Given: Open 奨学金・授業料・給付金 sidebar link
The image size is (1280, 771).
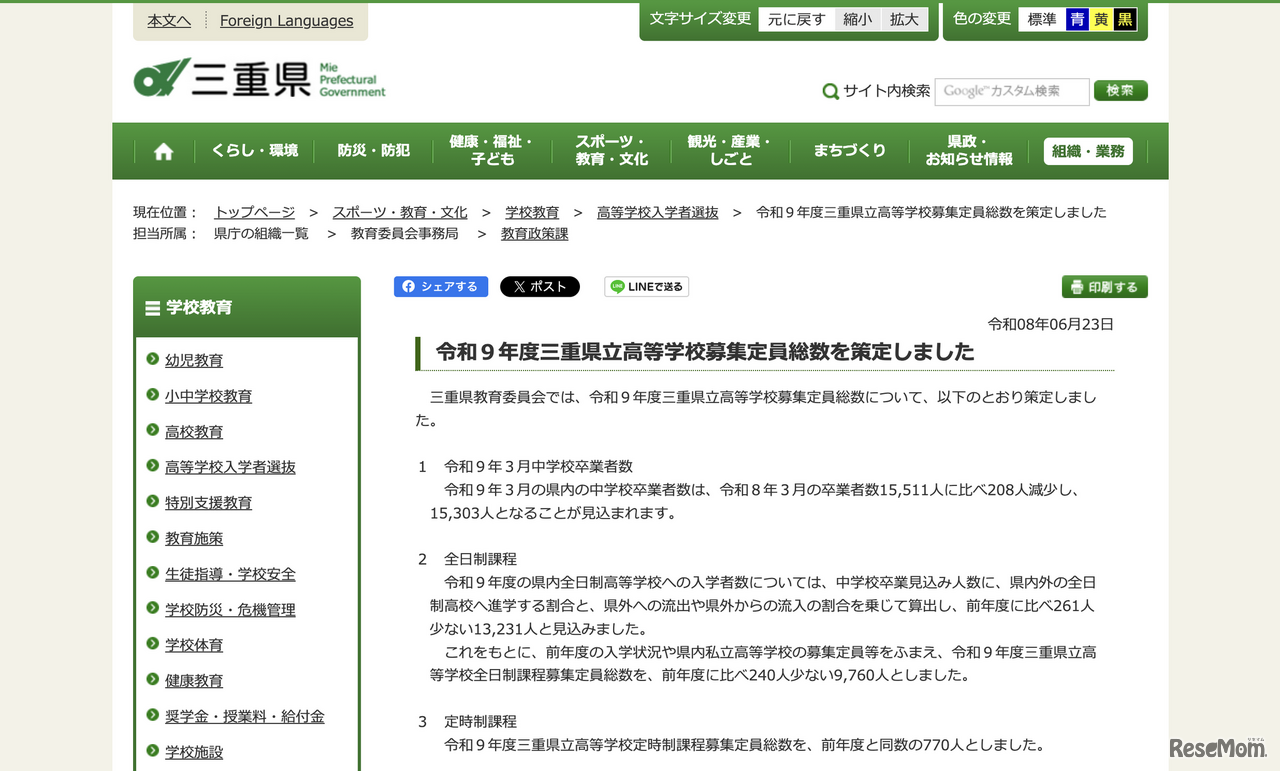Looking at the screenshot, I should pyautogui.click(x=245, y=717).
